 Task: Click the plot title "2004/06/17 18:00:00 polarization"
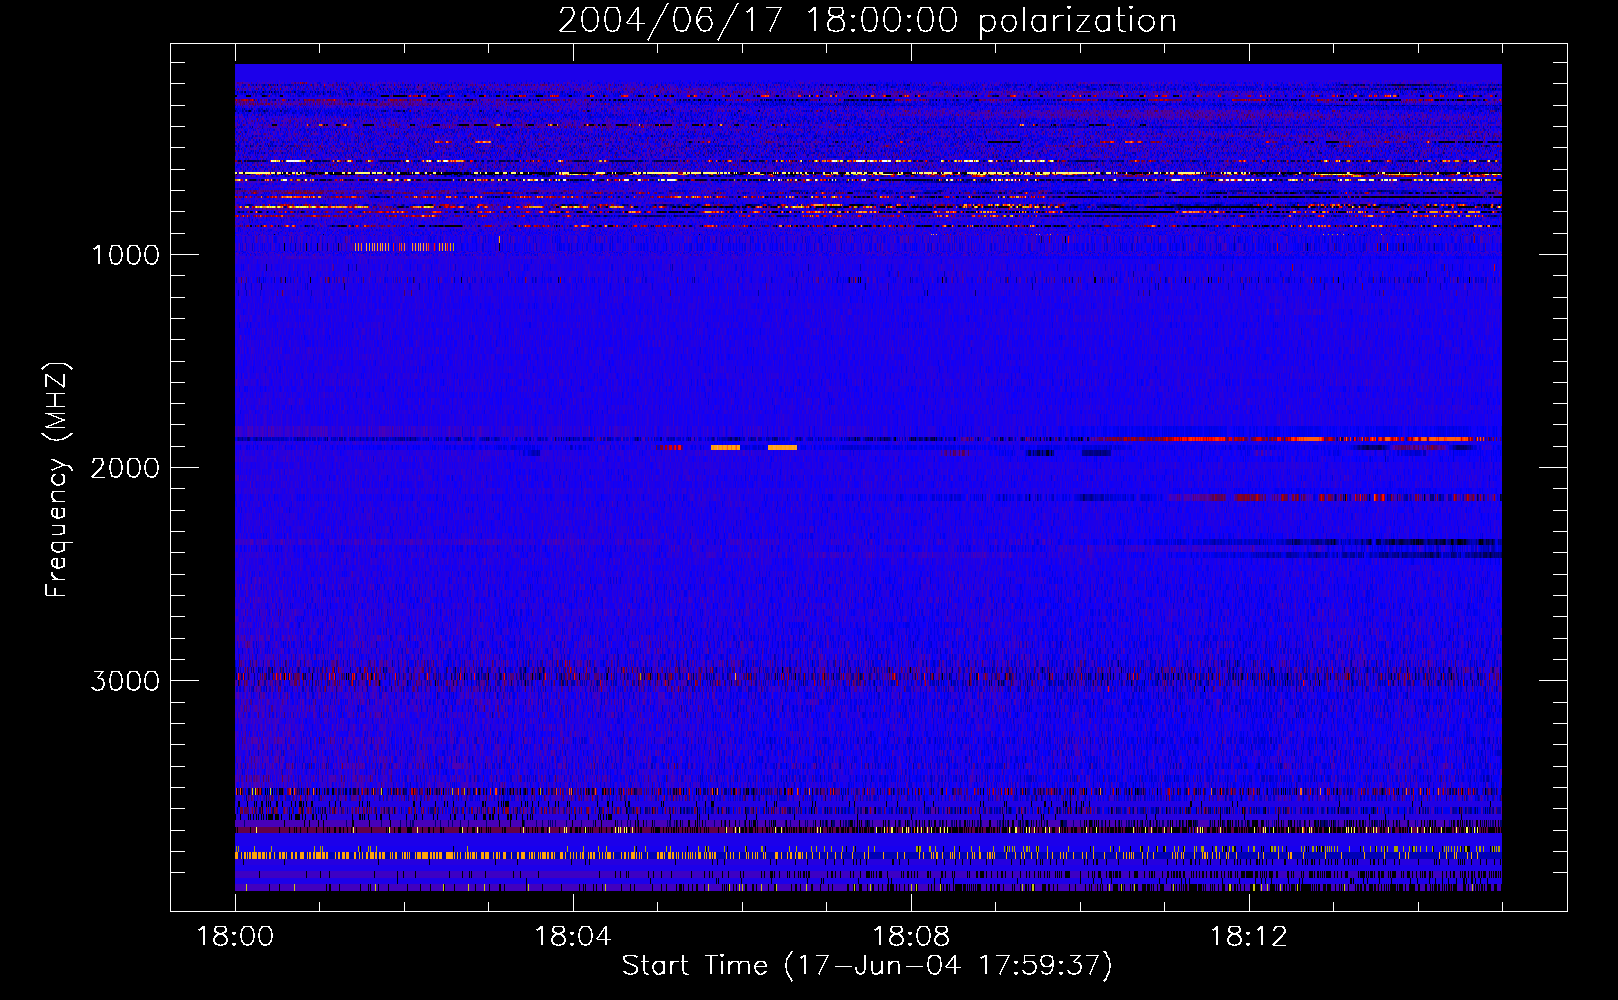pos(867,21)
